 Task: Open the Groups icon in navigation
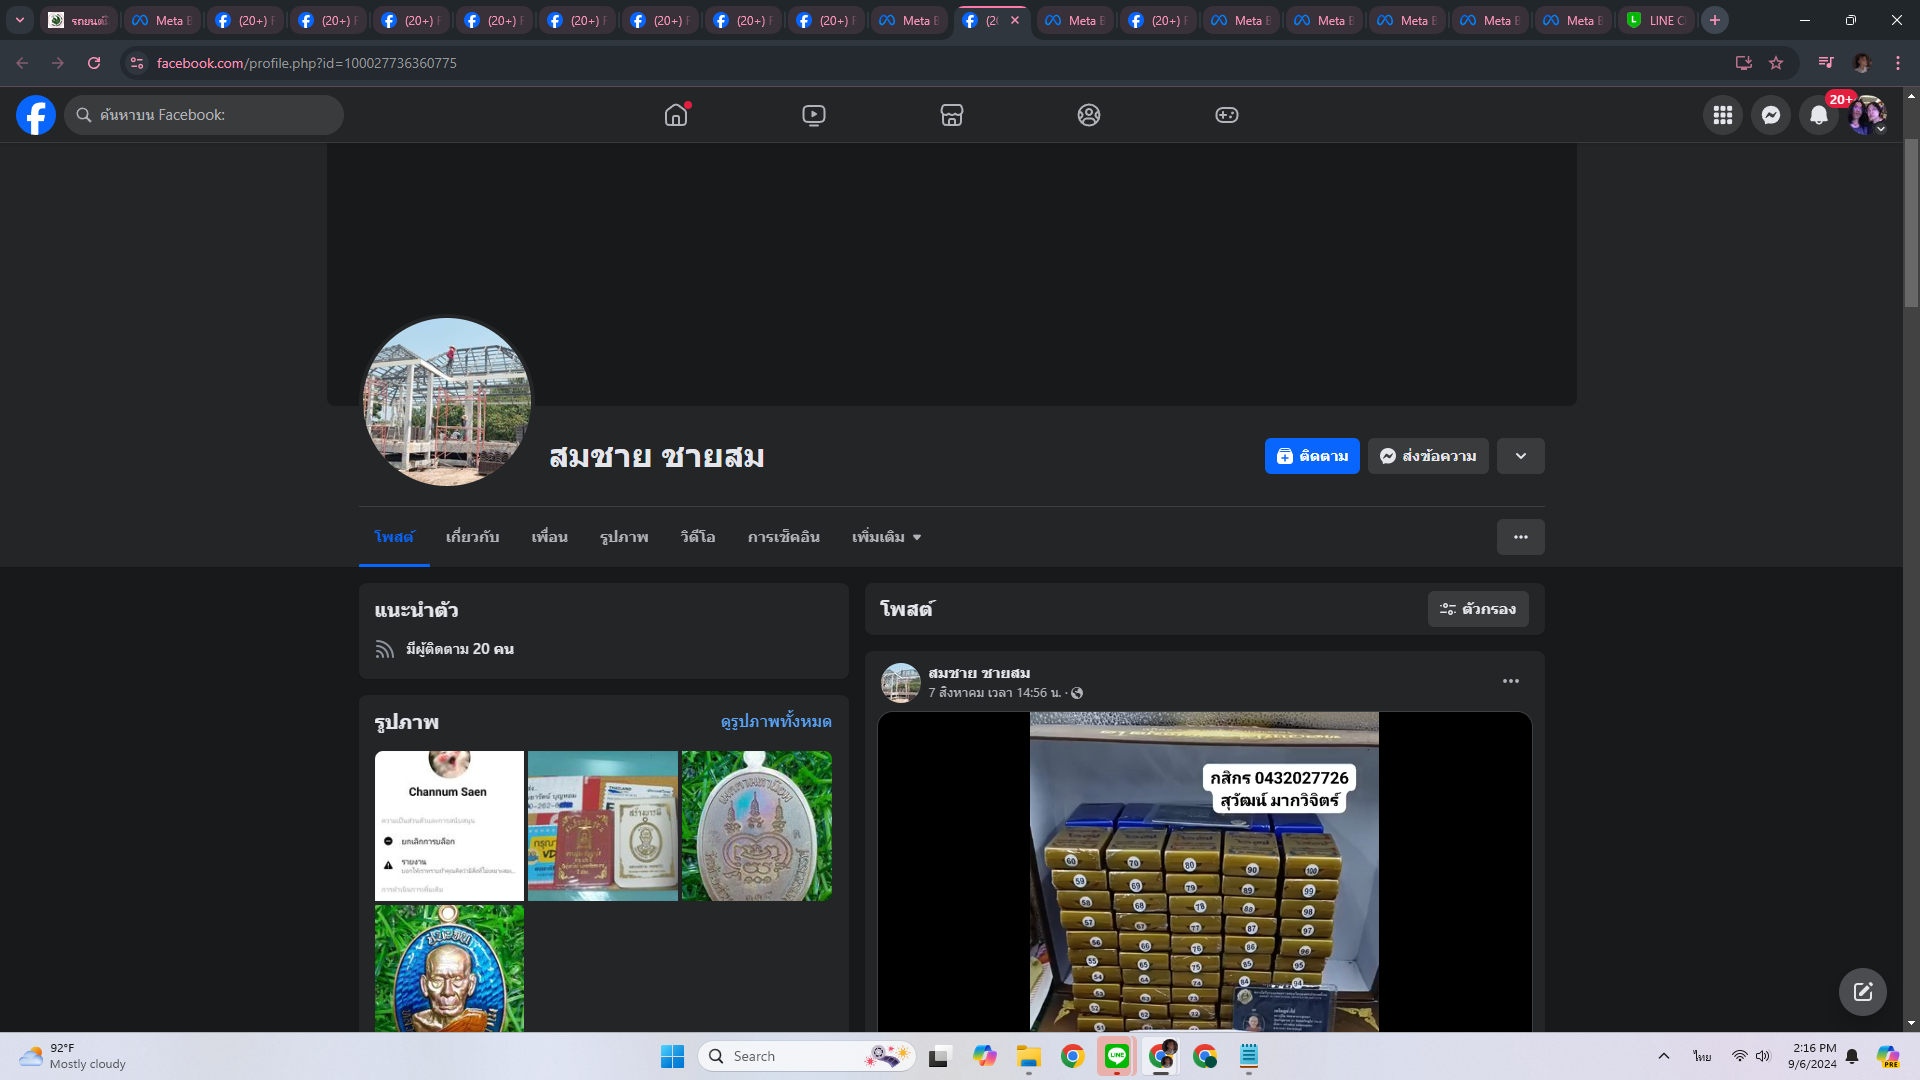coord(1089,115)
